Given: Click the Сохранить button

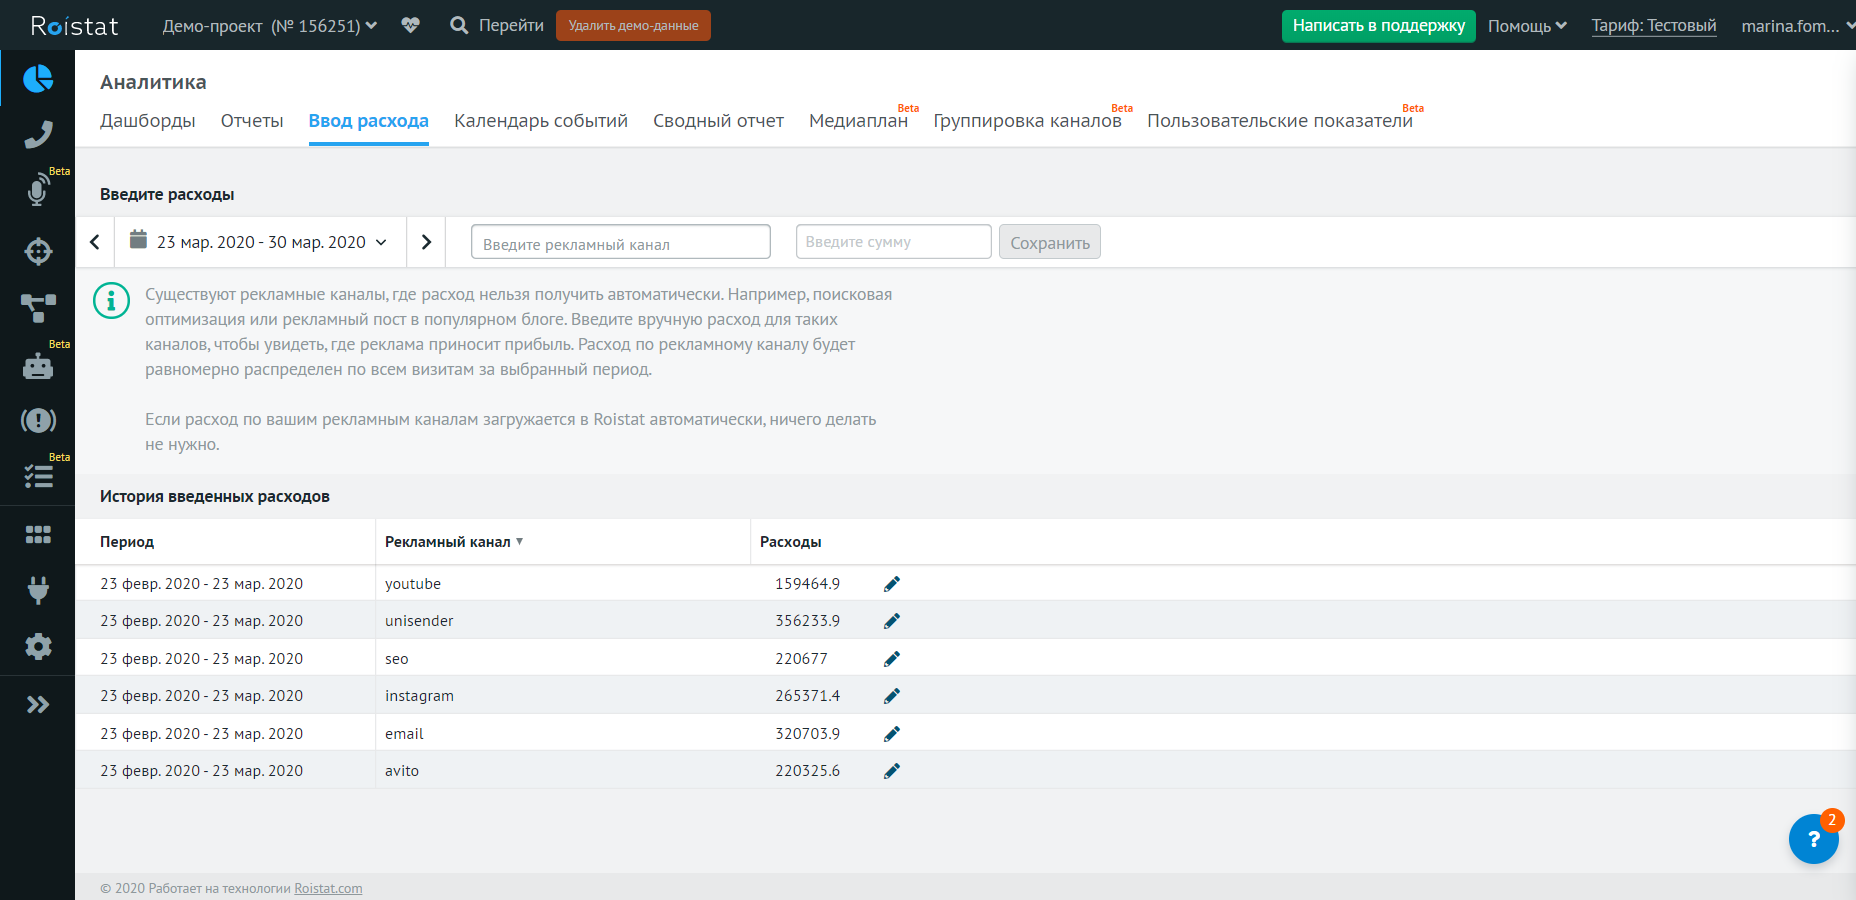Looking at the screenshot, I should (1049, 242).
